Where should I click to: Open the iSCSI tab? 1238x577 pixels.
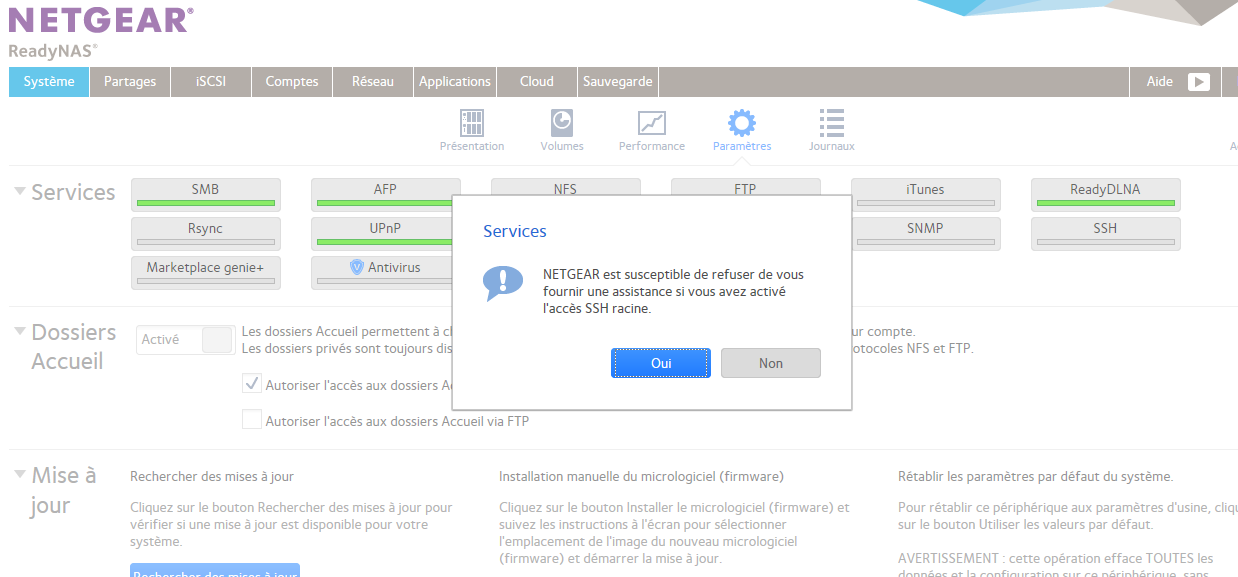point(211,82)
